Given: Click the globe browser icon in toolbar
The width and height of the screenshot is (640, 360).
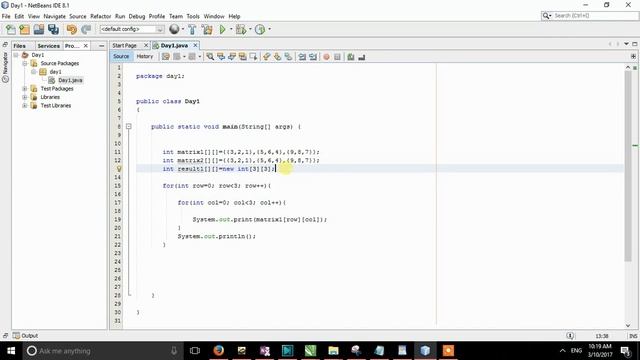Looking at the screenshot, I should click(x=174, y=29).
